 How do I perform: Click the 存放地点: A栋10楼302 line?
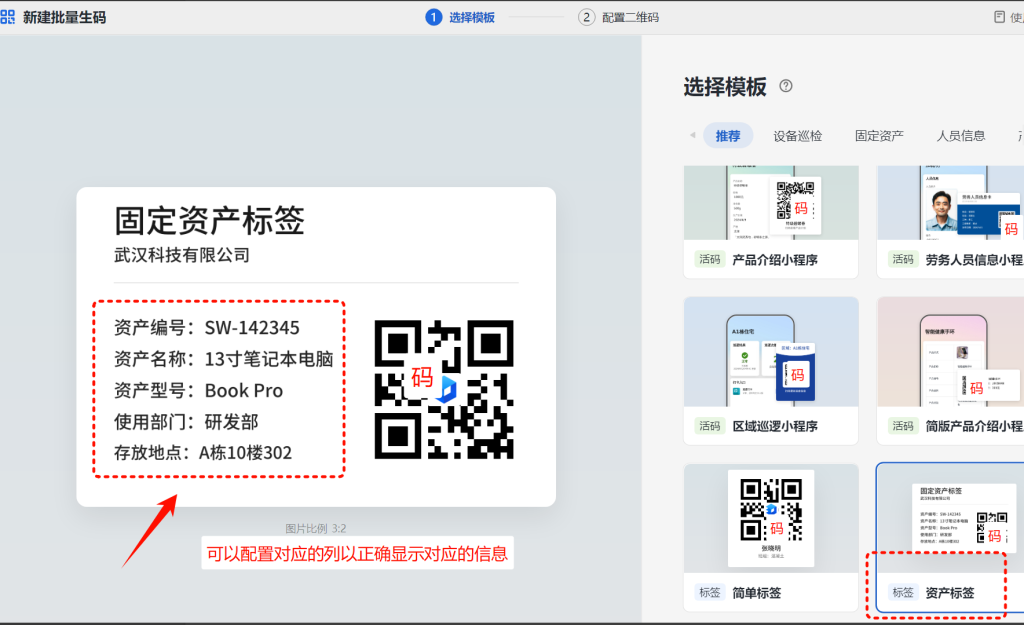[x=203, y=453]
